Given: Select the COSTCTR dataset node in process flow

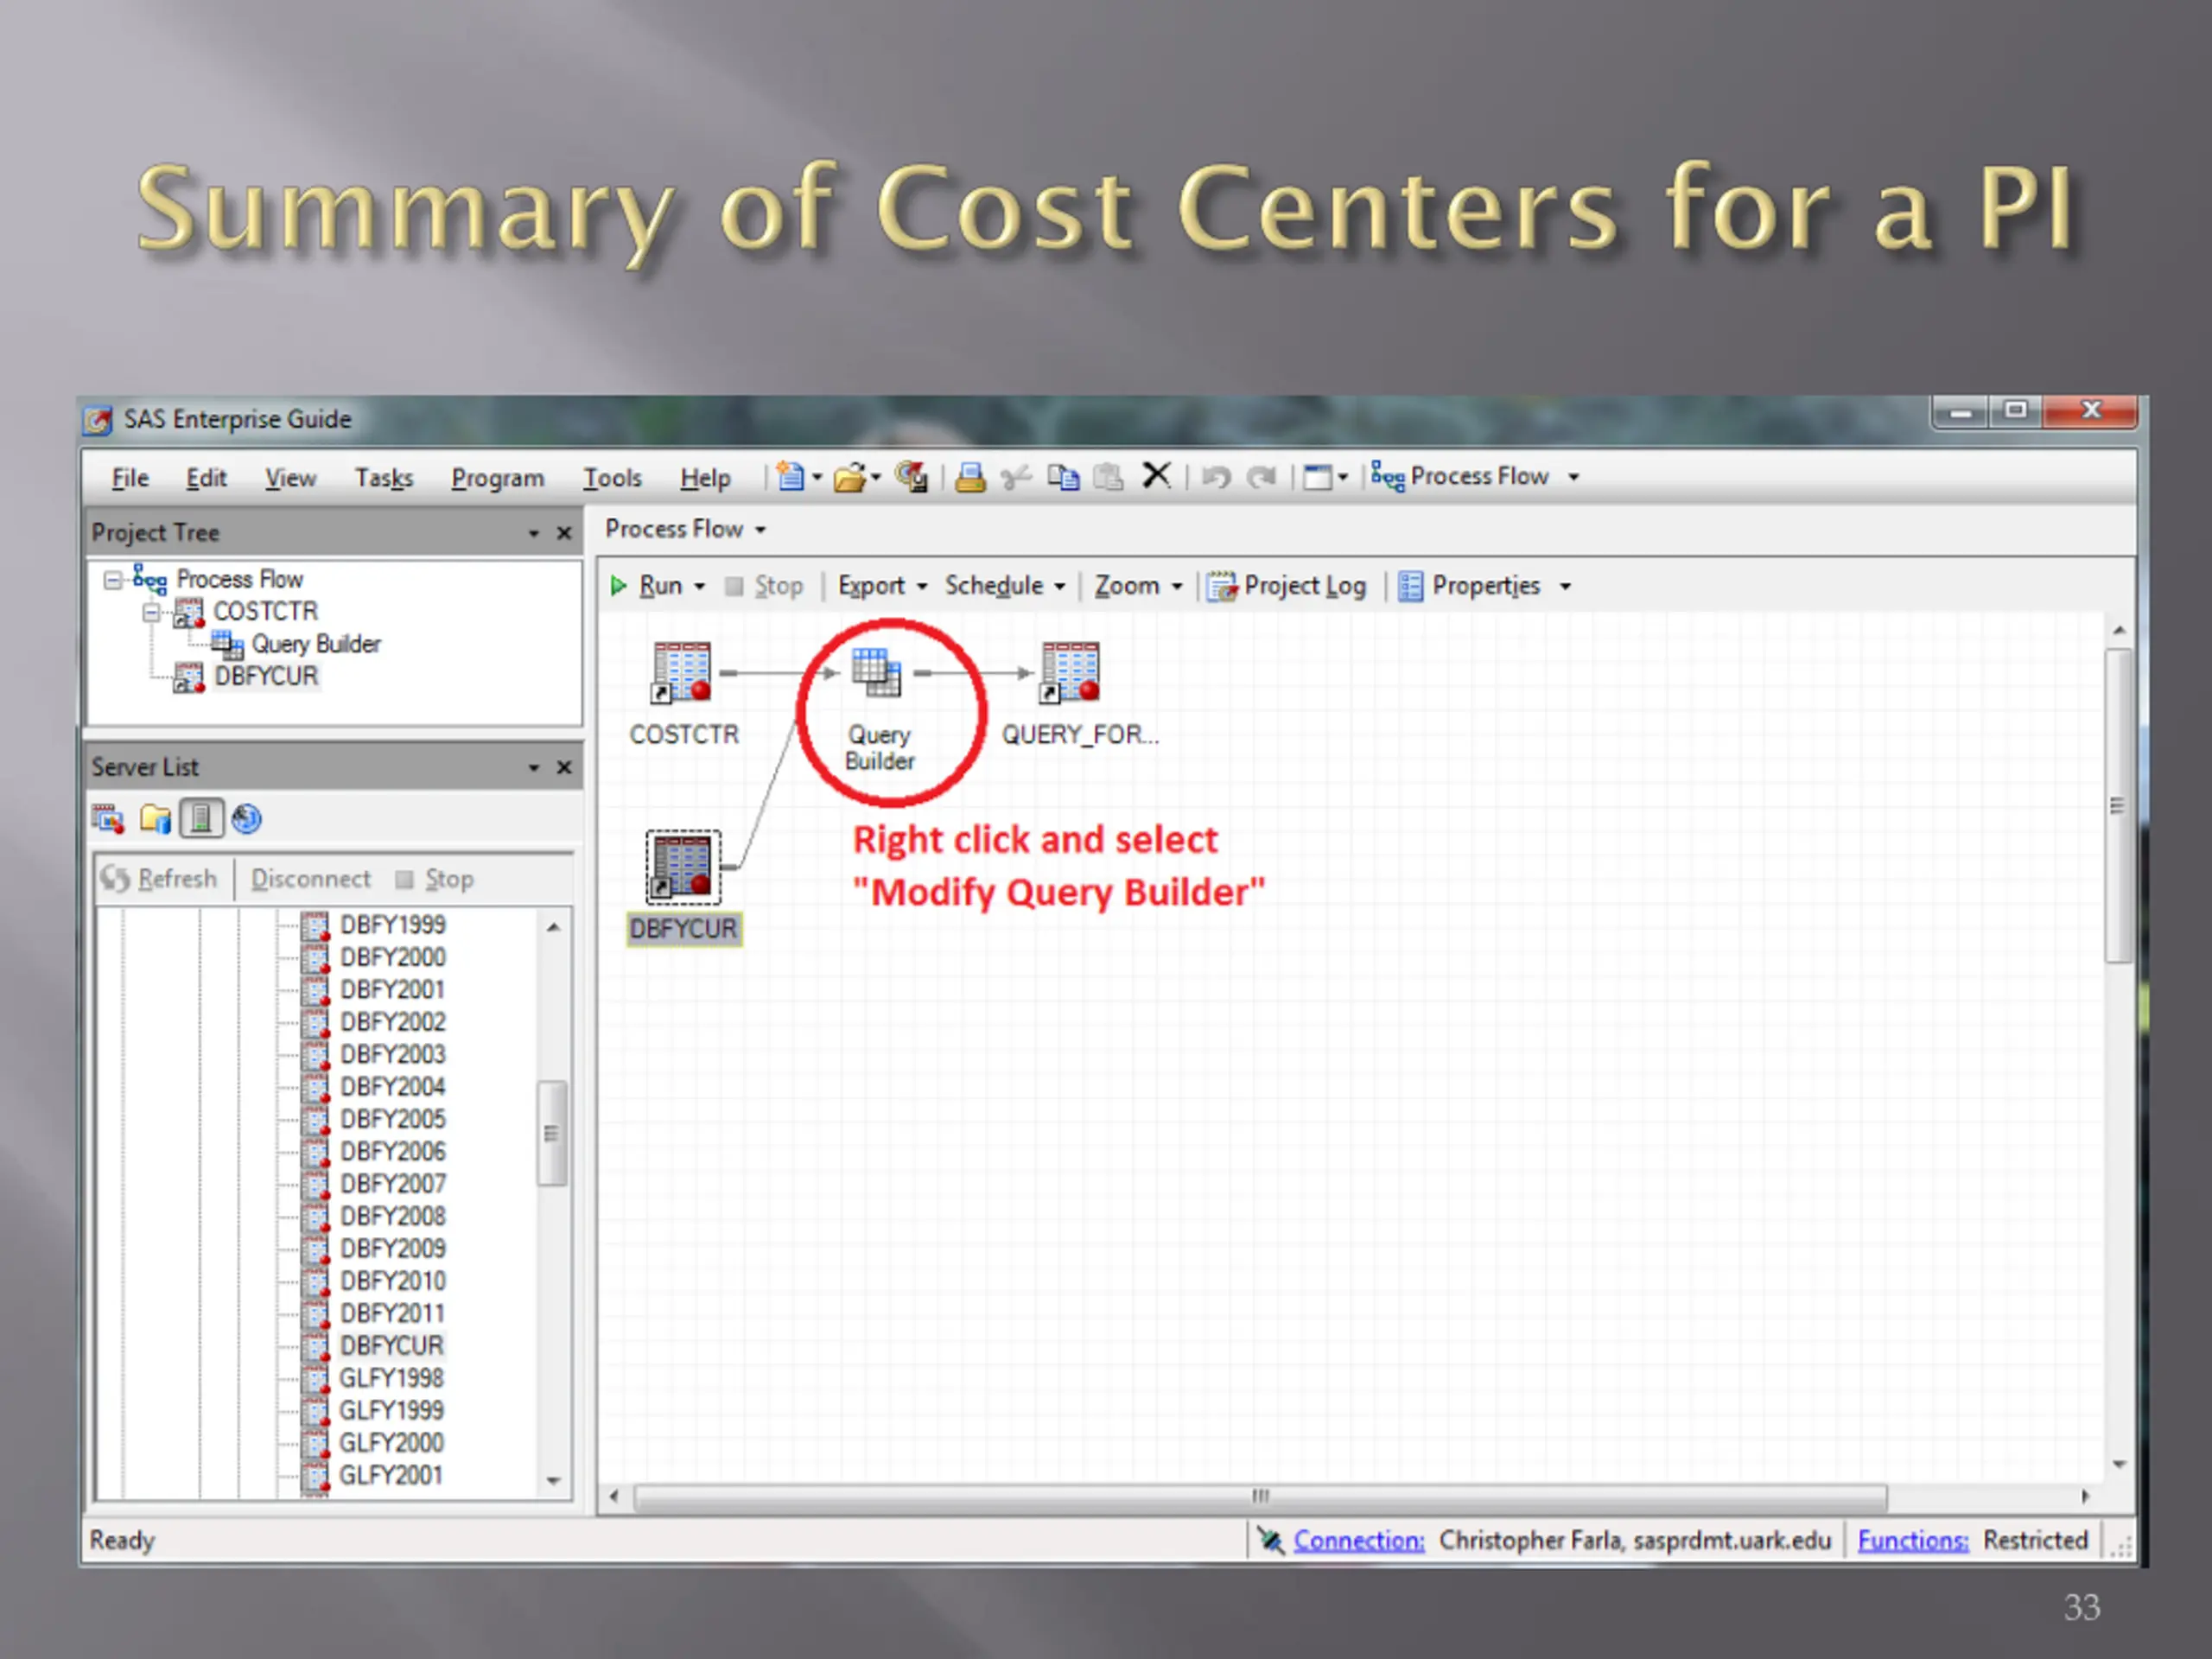Looking at the screenshot, I should 682,693.
